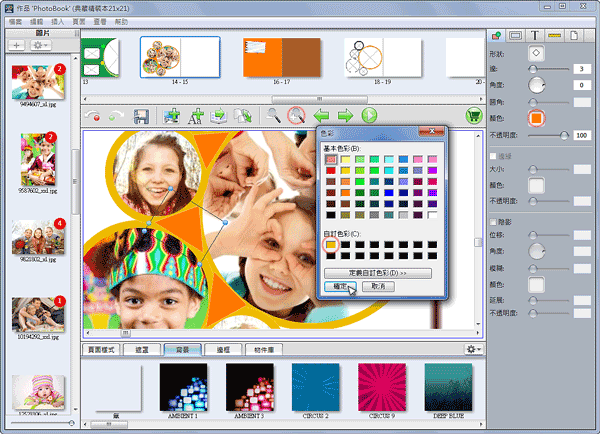Enable the 陰影 shadow checkbox

[x=493, y=222]
